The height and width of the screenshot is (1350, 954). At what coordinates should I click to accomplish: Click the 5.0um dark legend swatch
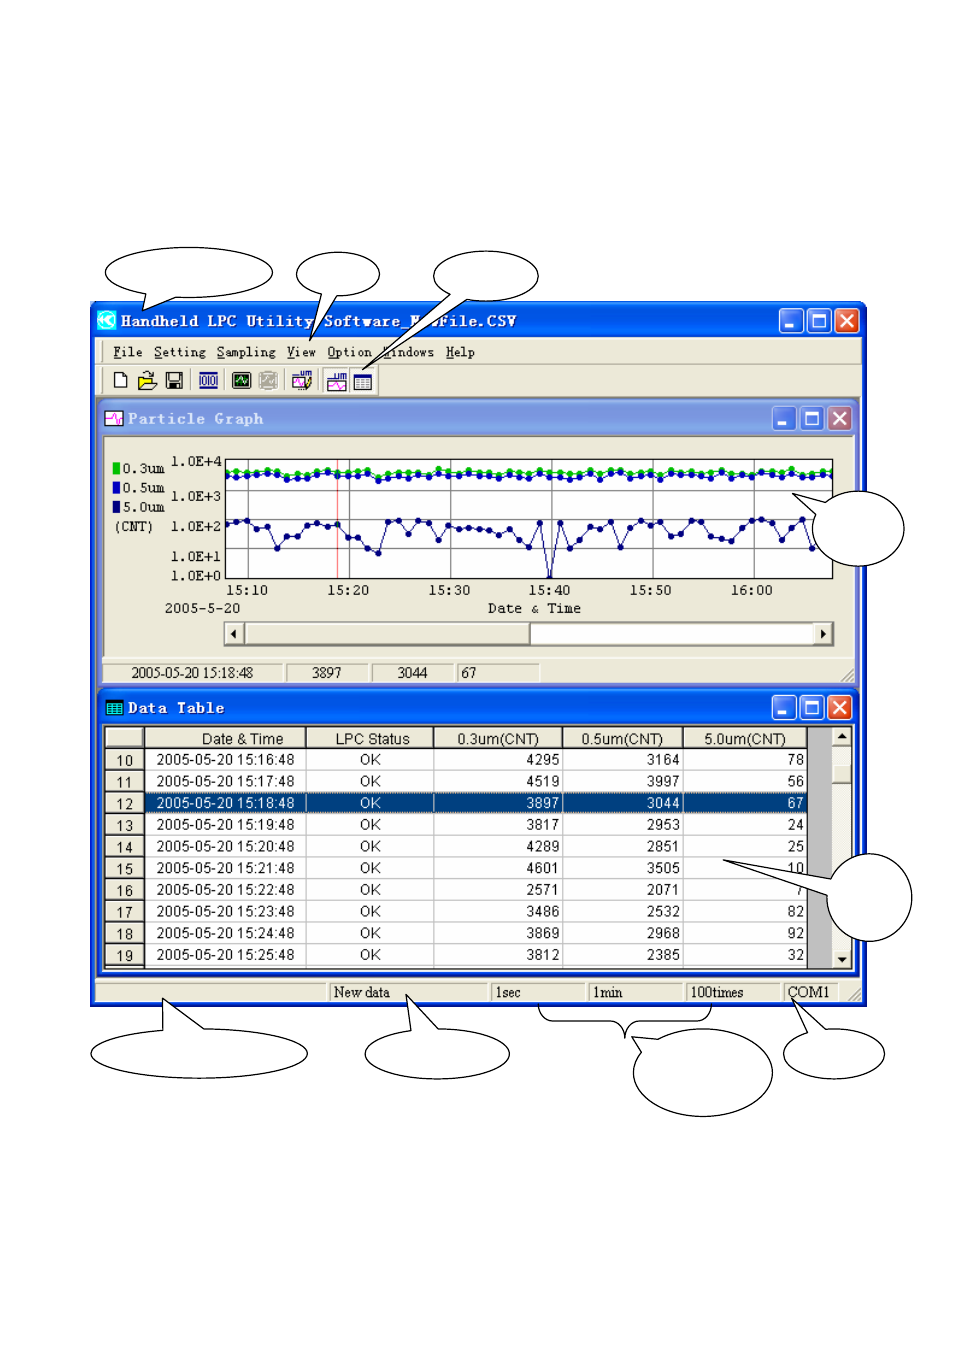click(x=116, y=507)
